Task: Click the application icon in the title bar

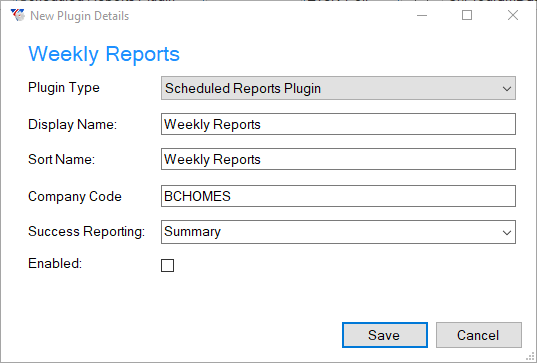Action: [x=18, y=15]
